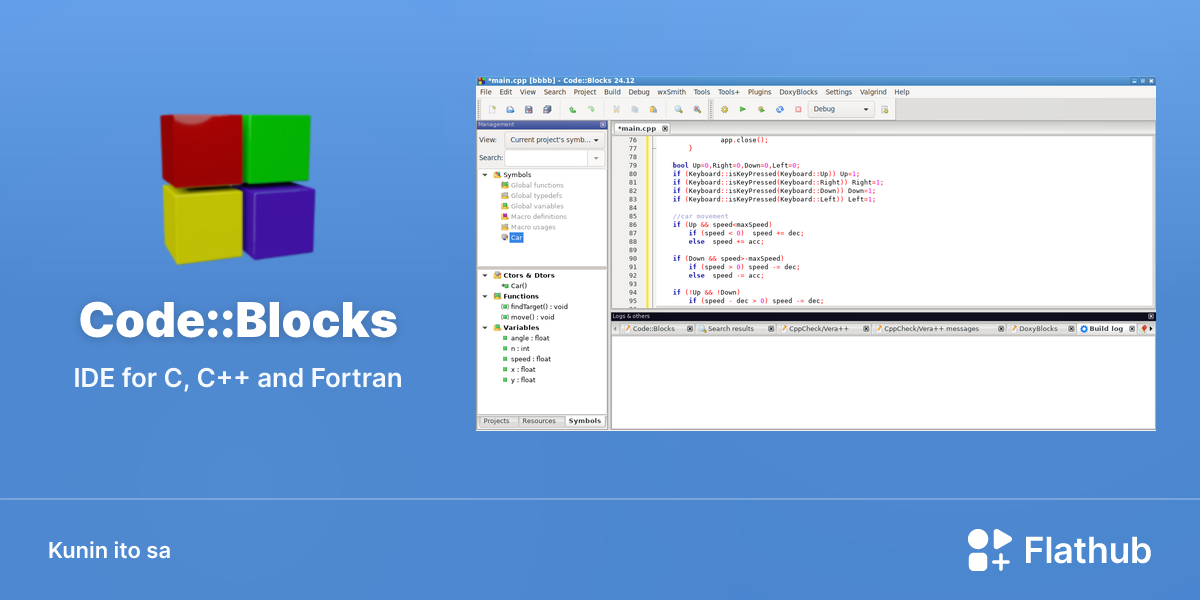1200x600 pixels.
Task: Open the Edit menu
Action: pos(506,92)
